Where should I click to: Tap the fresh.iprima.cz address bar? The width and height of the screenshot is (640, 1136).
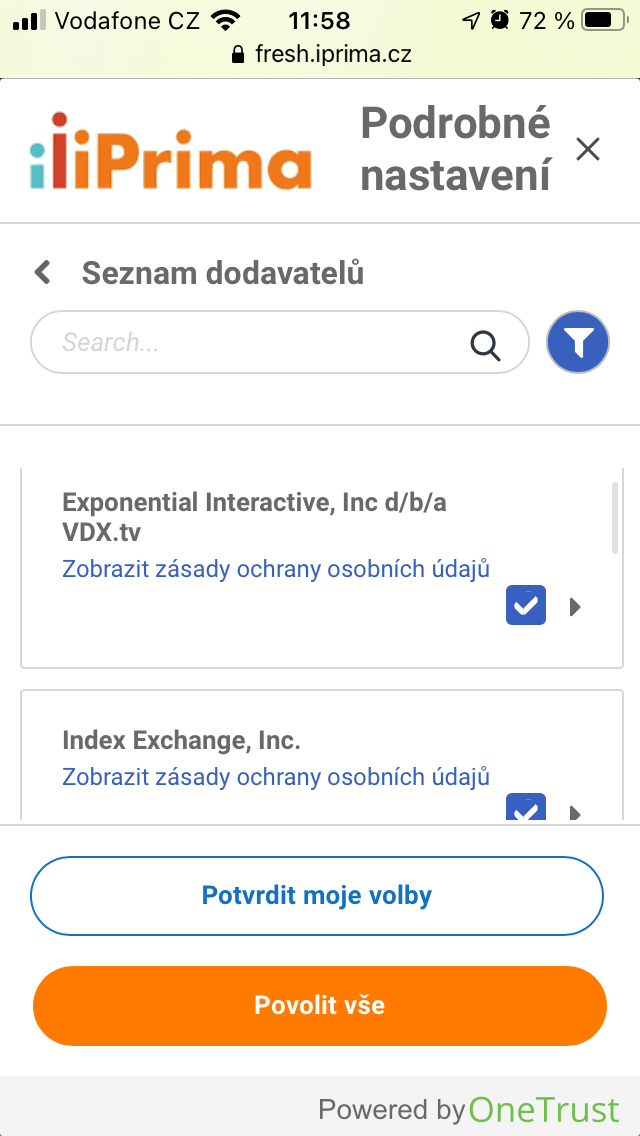click(333, 54)
